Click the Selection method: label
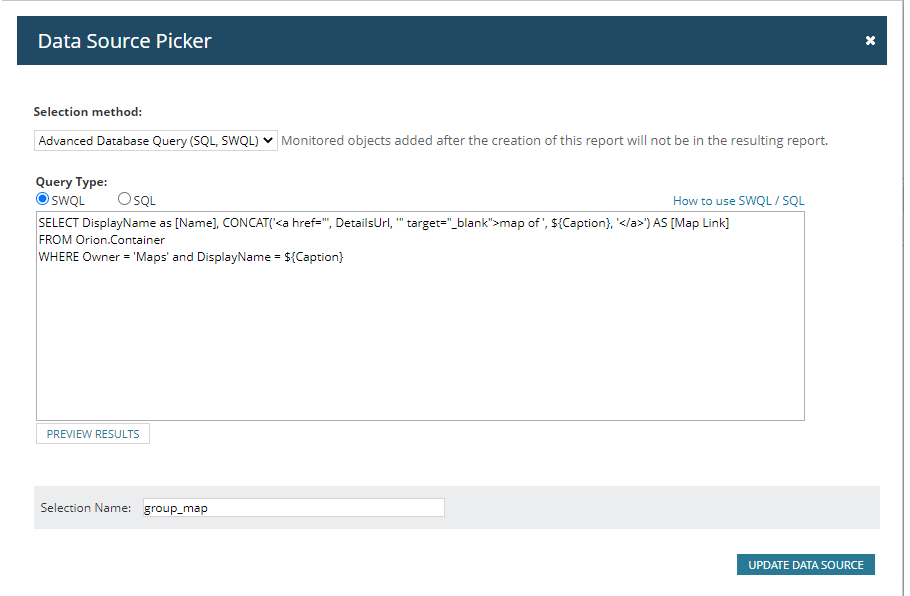The height and width of the screenshot is (596, 910). (x=88, y=112)
